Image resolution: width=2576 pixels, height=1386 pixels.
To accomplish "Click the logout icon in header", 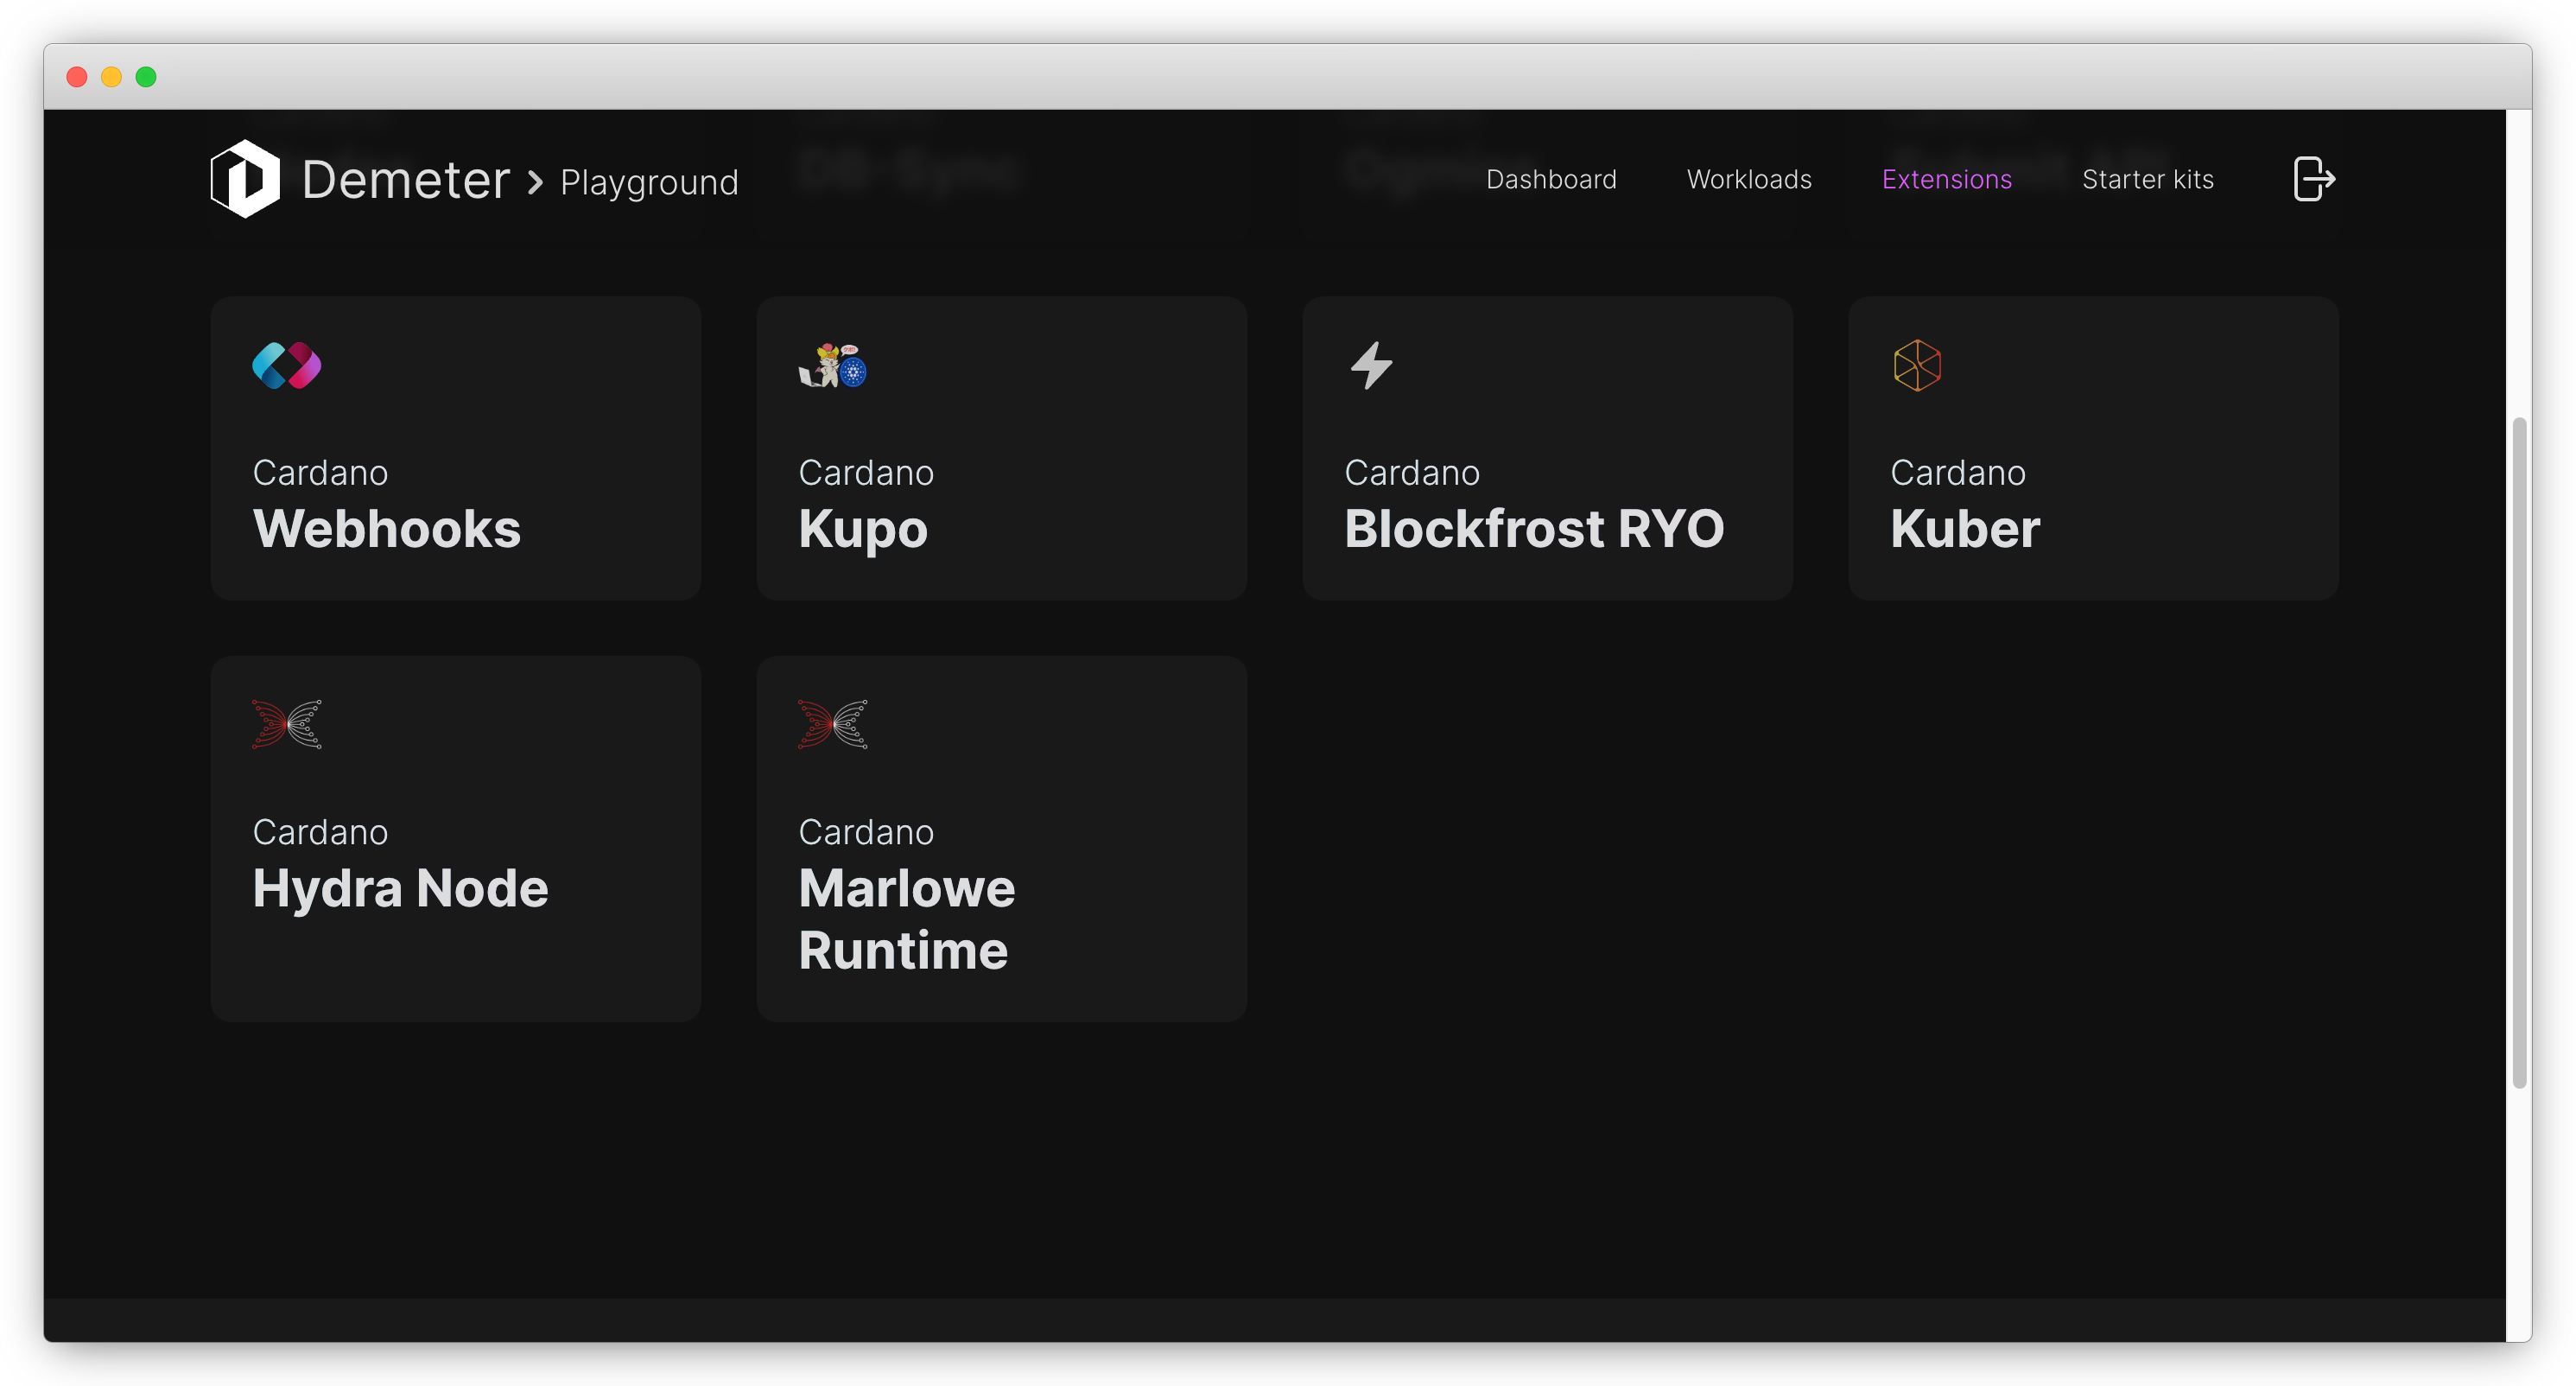I will 2313,179.
